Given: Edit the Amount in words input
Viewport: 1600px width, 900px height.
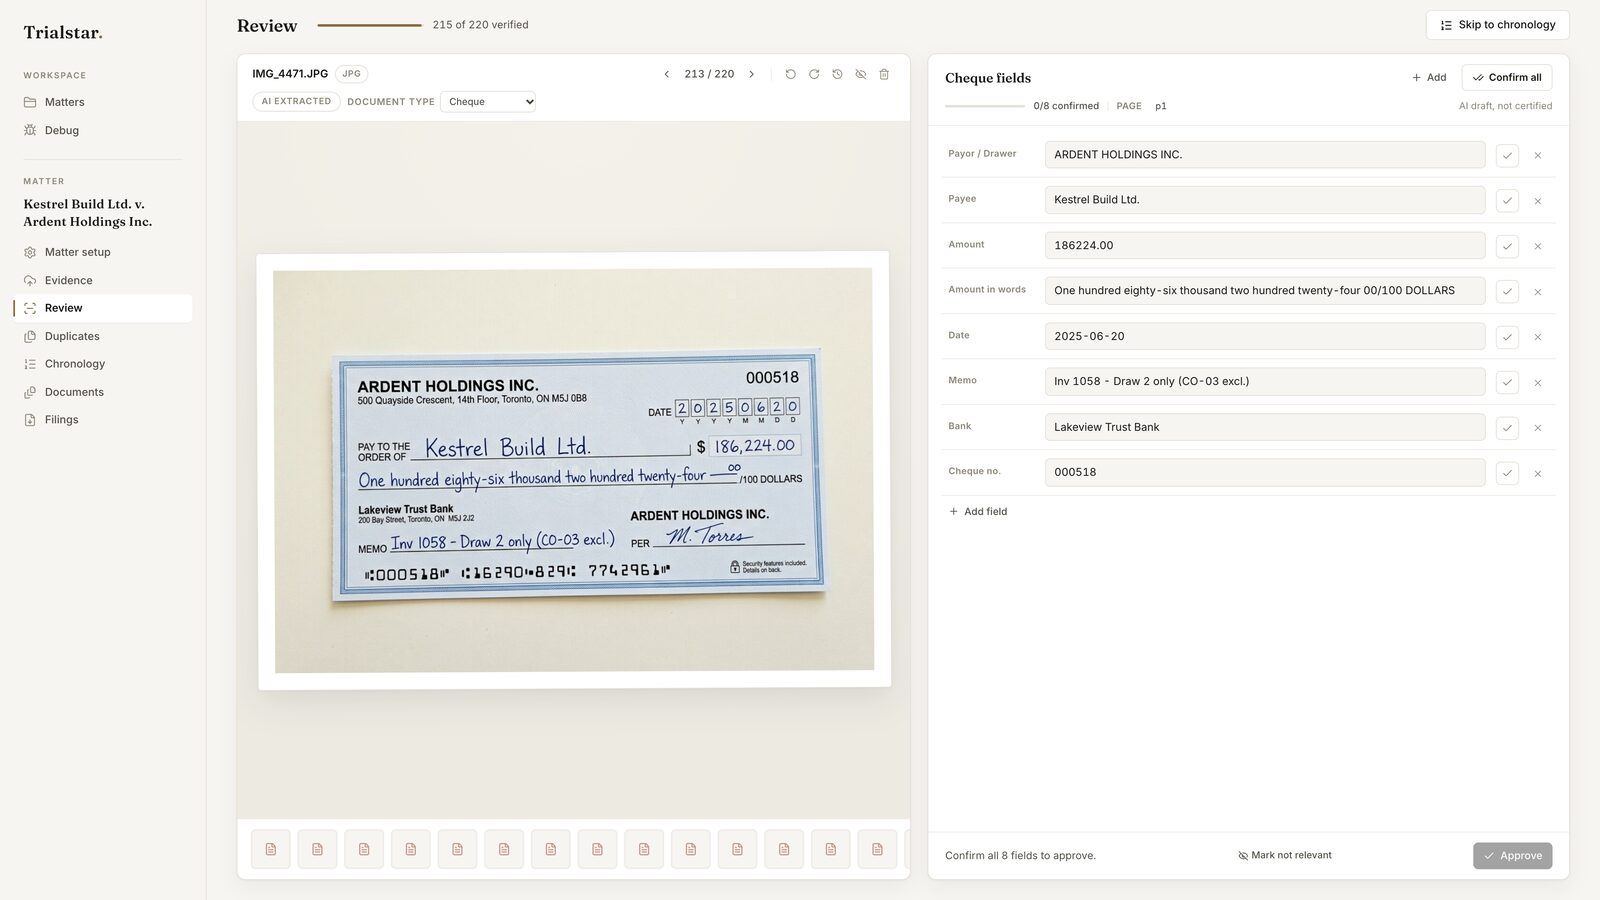Looking at the screenshot, I should coord(1265,291).
